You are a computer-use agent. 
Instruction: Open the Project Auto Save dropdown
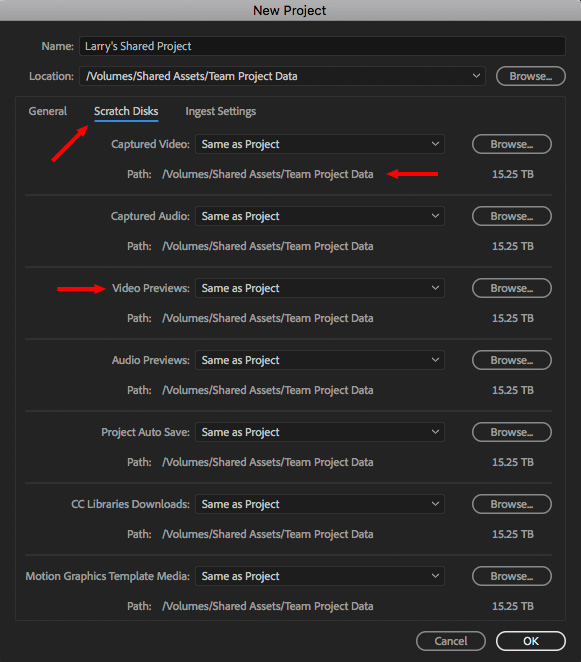point(320,432)
